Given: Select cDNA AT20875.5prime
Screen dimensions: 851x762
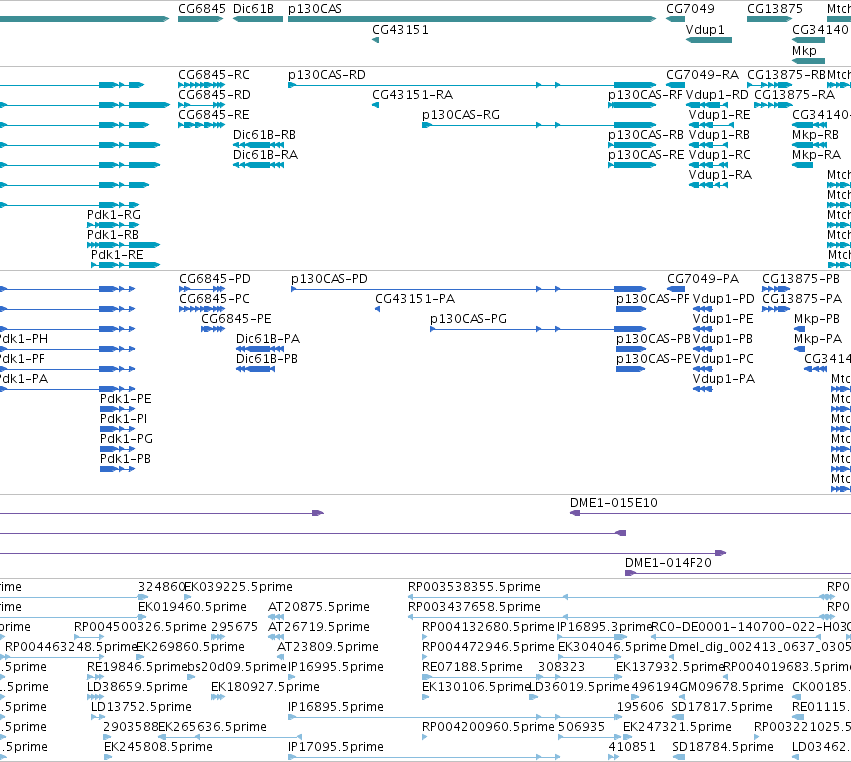Looking at the screenshot, I should click(x=276, y=617).
